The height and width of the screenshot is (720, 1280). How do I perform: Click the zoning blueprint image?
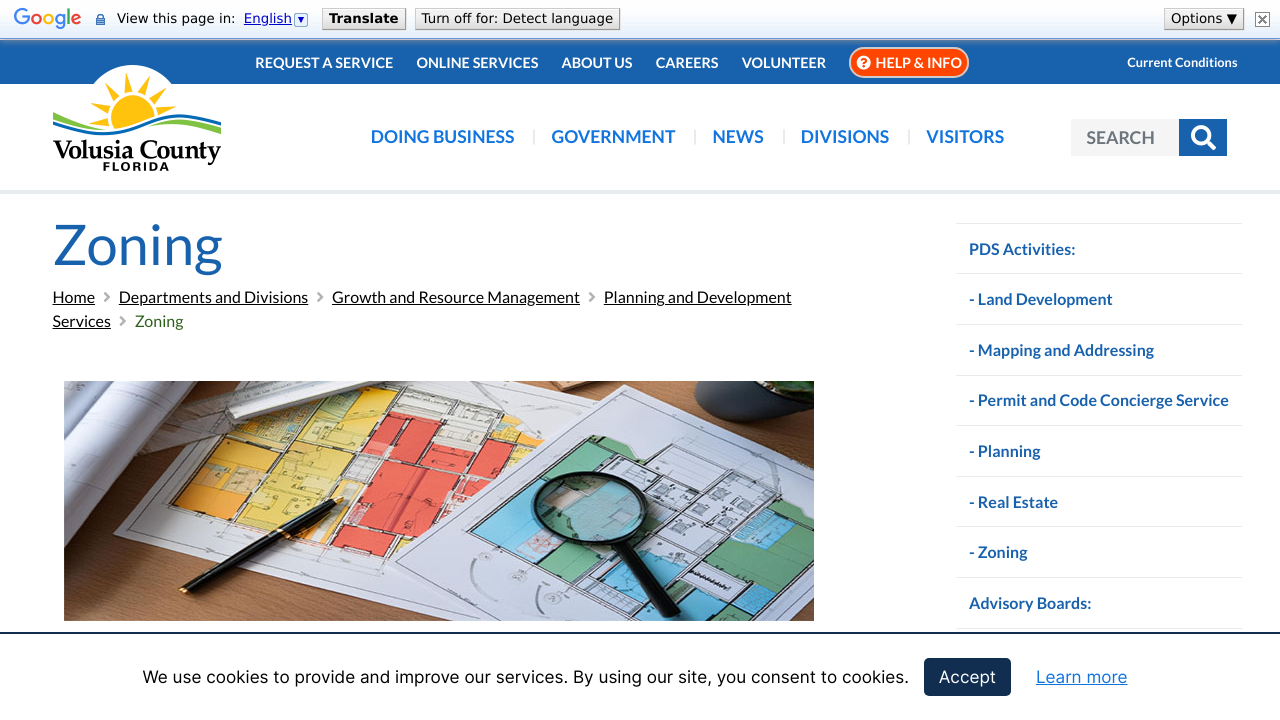(x=439, y=501)
